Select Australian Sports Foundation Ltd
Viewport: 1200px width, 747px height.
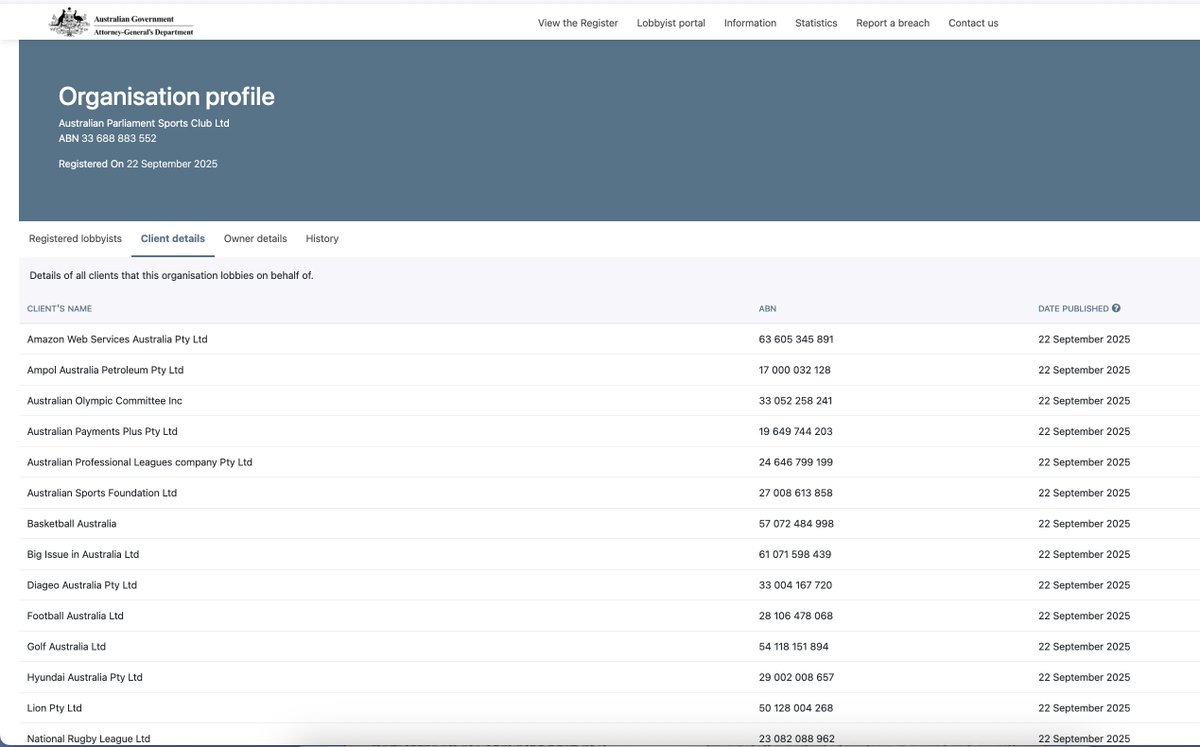tap(102, 493)
